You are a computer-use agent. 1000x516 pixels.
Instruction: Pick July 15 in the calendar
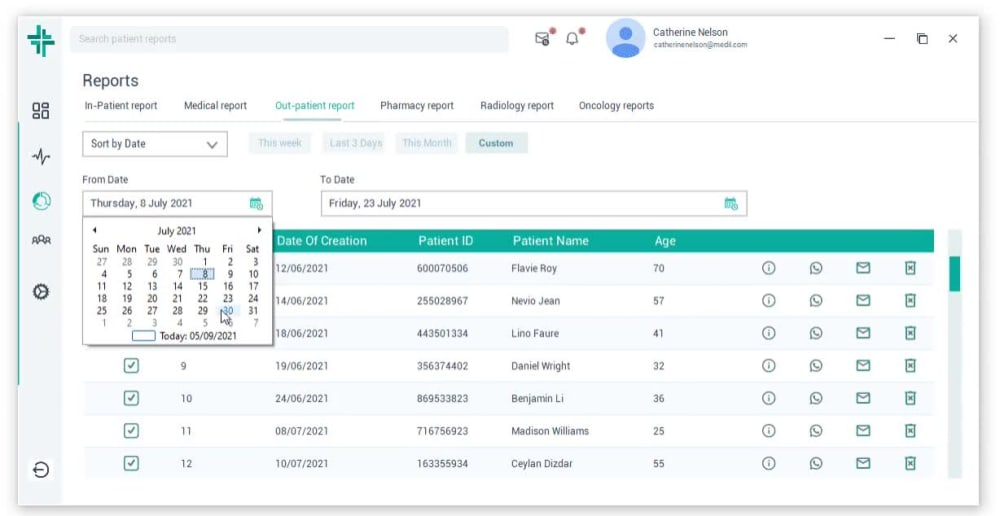coord(202,286)
